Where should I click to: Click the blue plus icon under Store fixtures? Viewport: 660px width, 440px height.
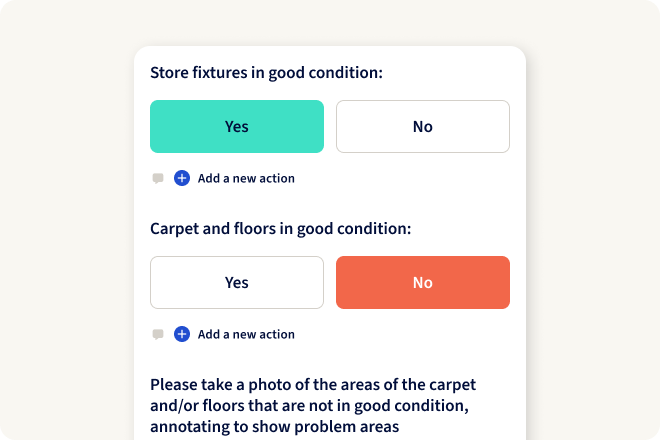(182, 178)
